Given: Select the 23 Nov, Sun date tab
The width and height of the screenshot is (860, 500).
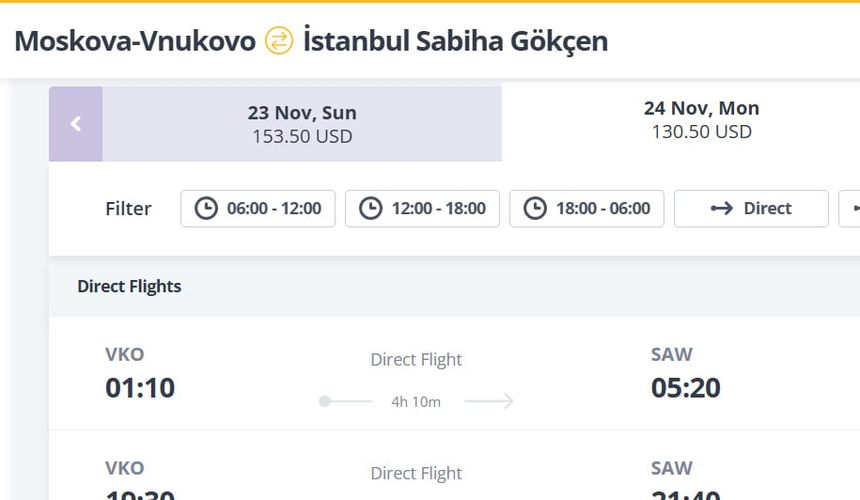Looking at the screenshot, I should coord(302,124).
